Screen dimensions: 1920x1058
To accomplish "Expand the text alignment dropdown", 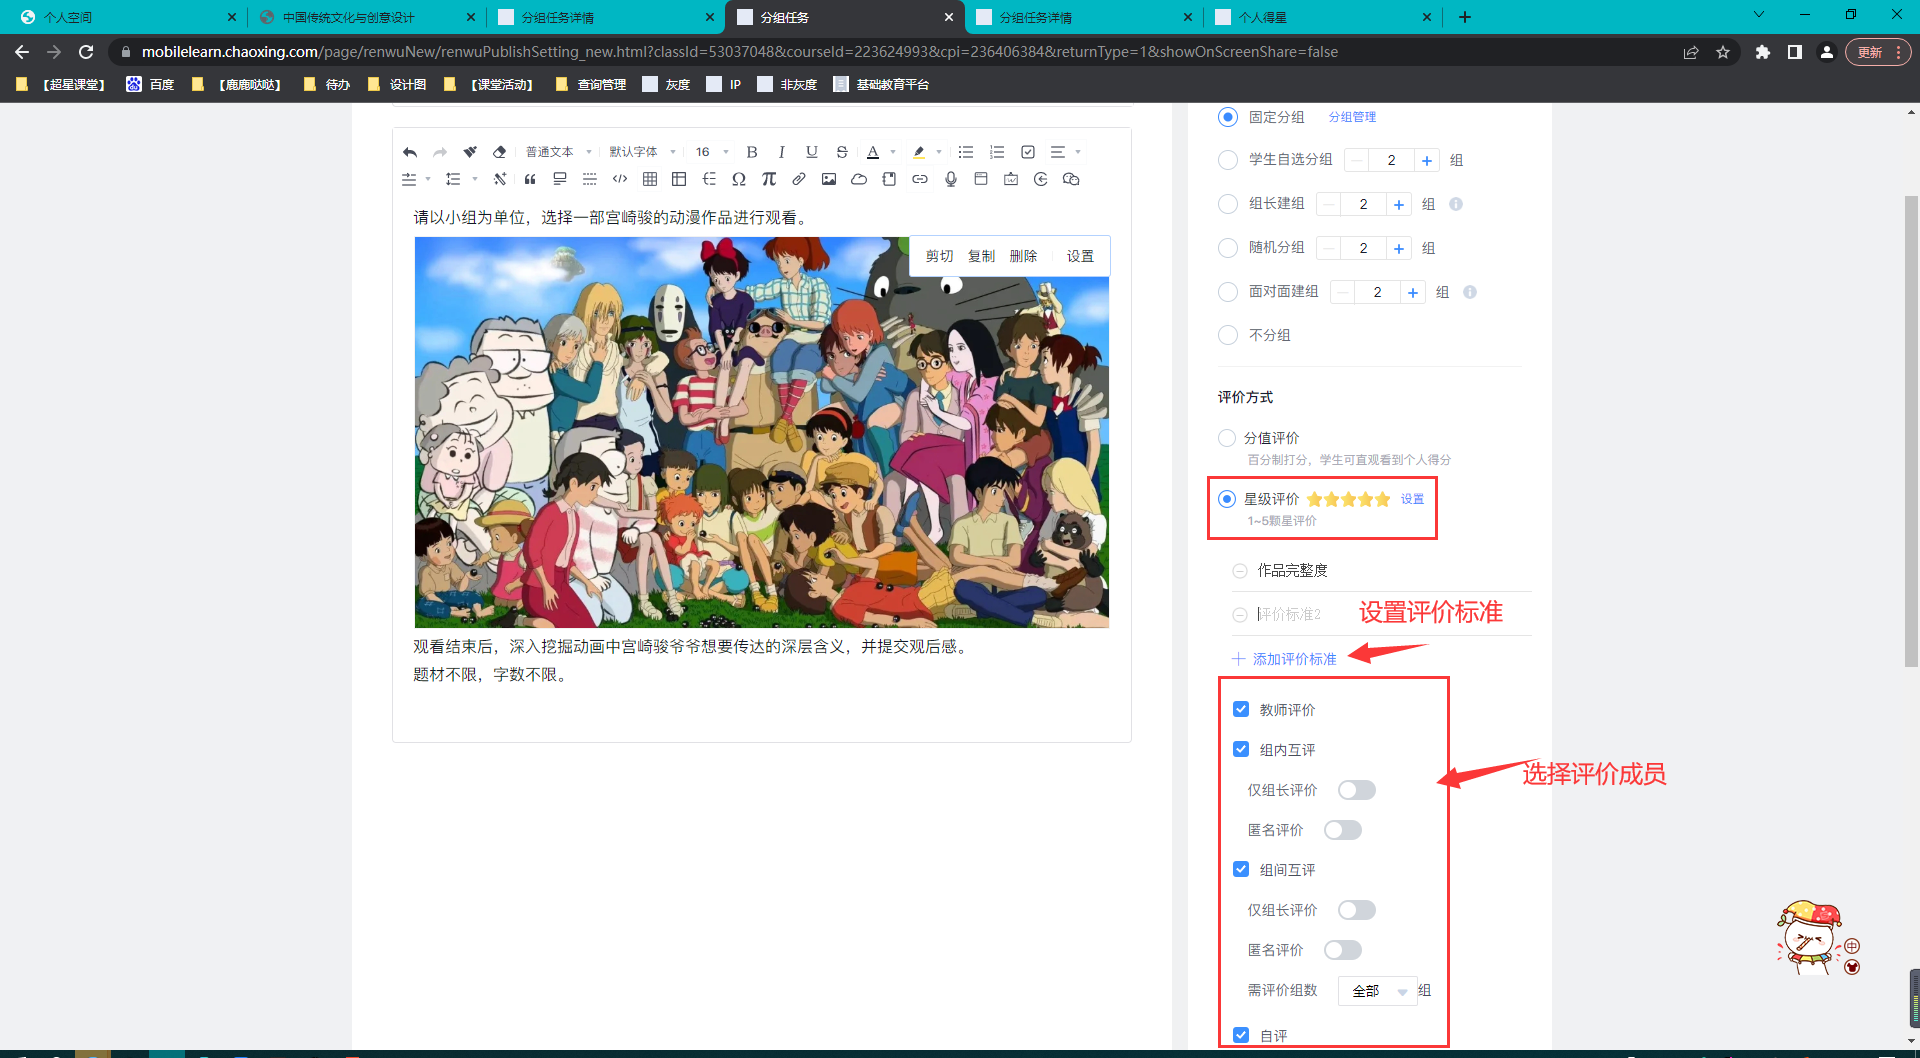I will 1065,152.
